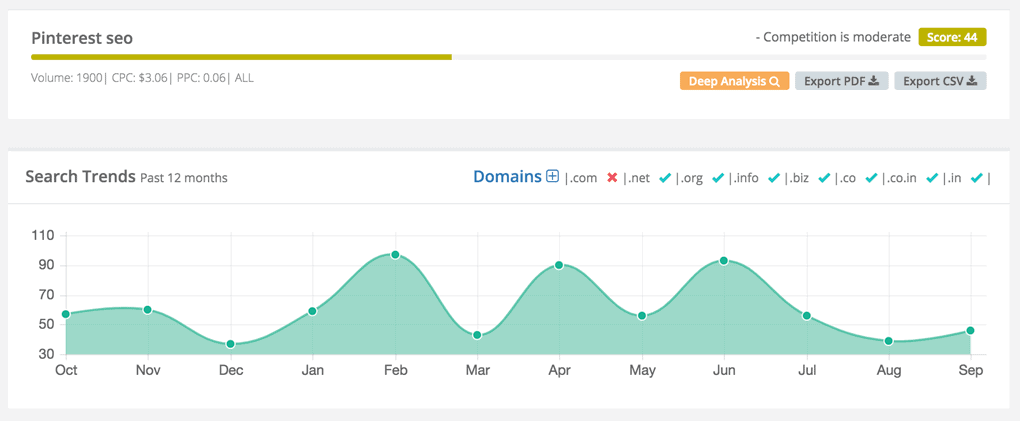Click the .org domain label
1020x421 pixels.
point(691,178)
